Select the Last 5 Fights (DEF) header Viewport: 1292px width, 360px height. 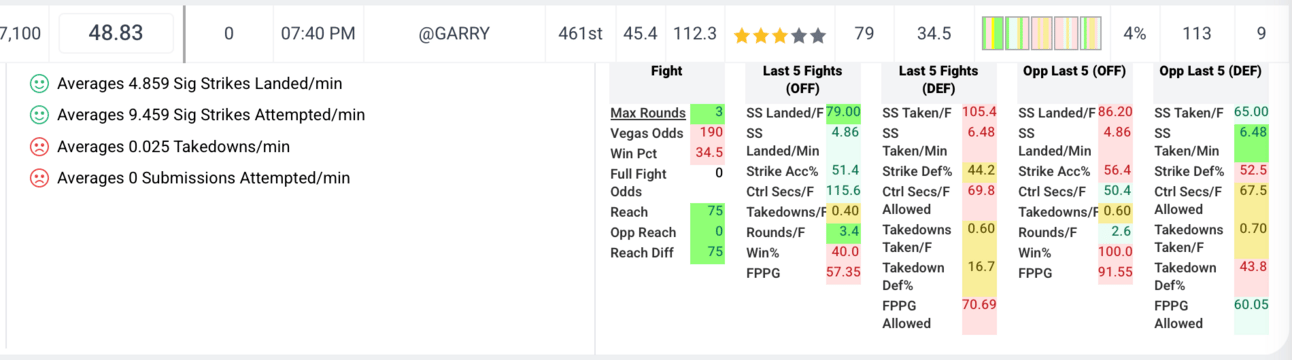tap(938, 79)
